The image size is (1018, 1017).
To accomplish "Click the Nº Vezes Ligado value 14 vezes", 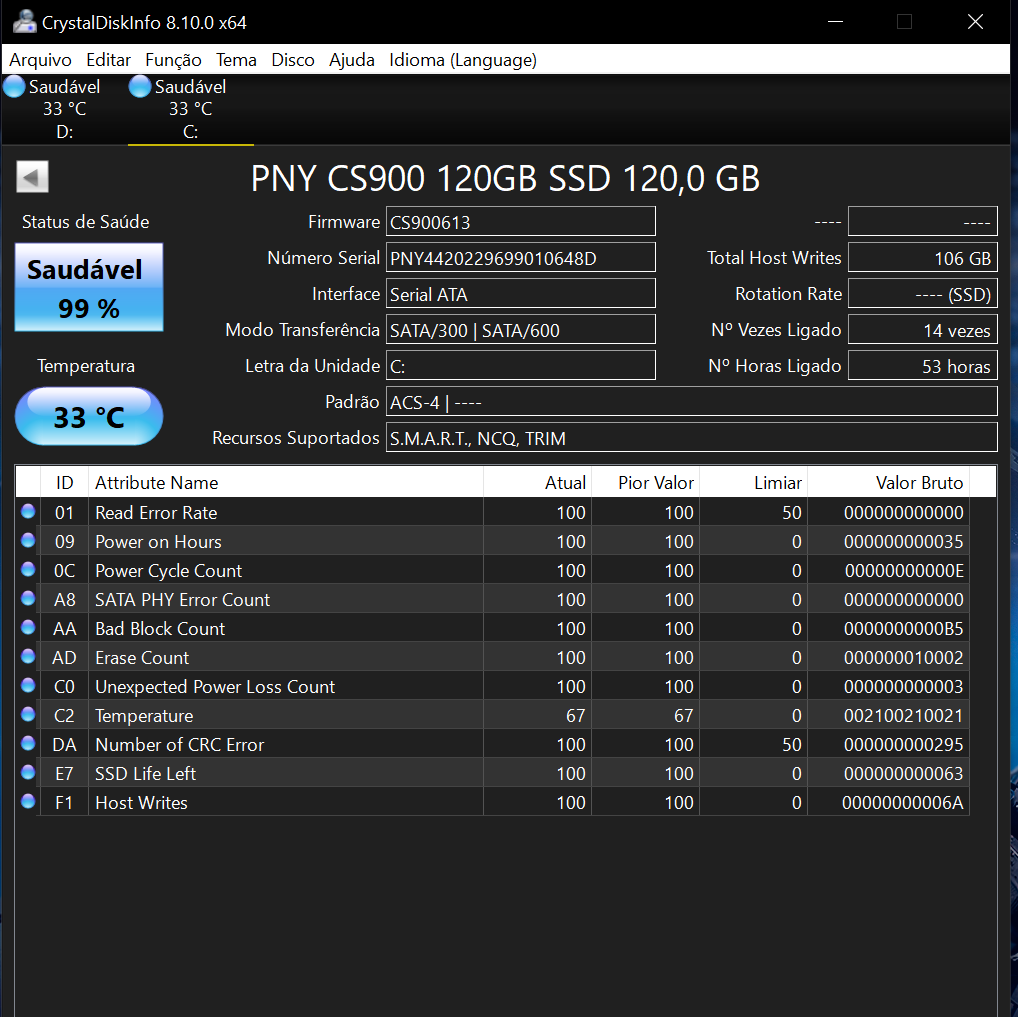I will [923, 330].
